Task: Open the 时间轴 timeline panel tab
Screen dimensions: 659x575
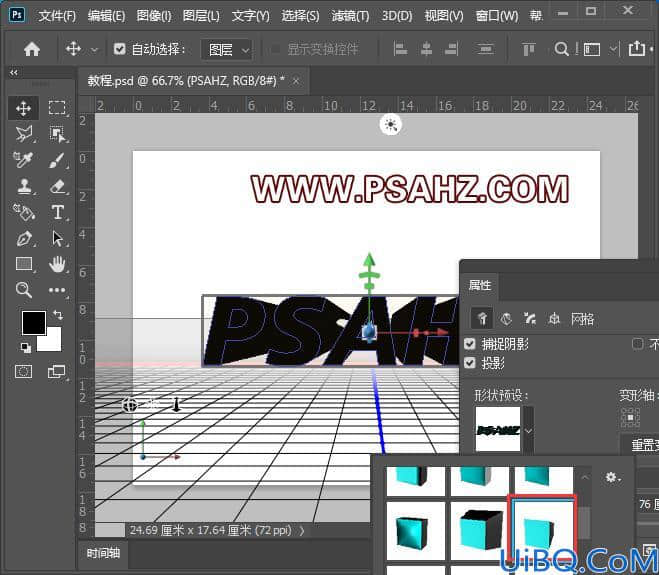Action: (103, 553)
